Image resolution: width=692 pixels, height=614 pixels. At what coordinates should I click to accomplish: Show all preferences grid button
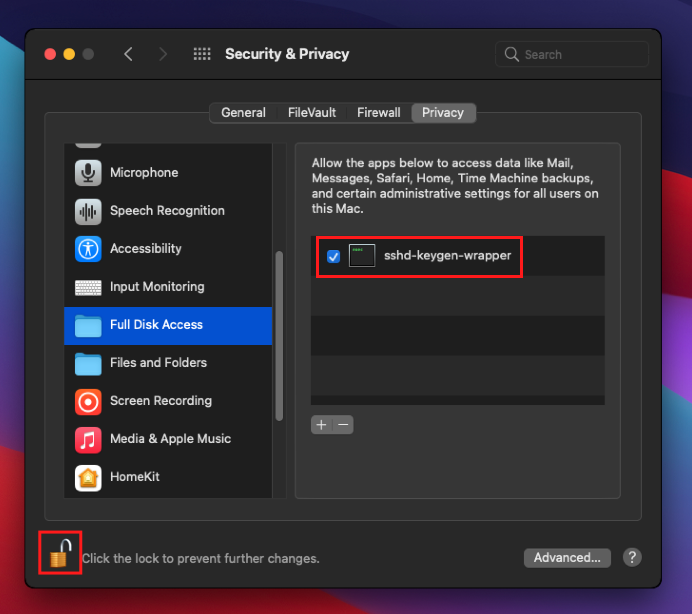(x=202, y=54)
